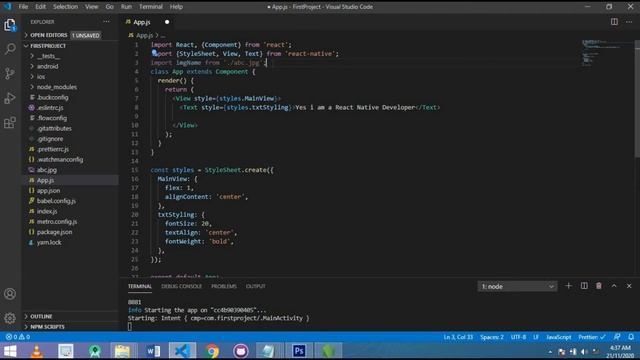Open the File menu
Screen dimensions: 640x360
tap(23, 7)
